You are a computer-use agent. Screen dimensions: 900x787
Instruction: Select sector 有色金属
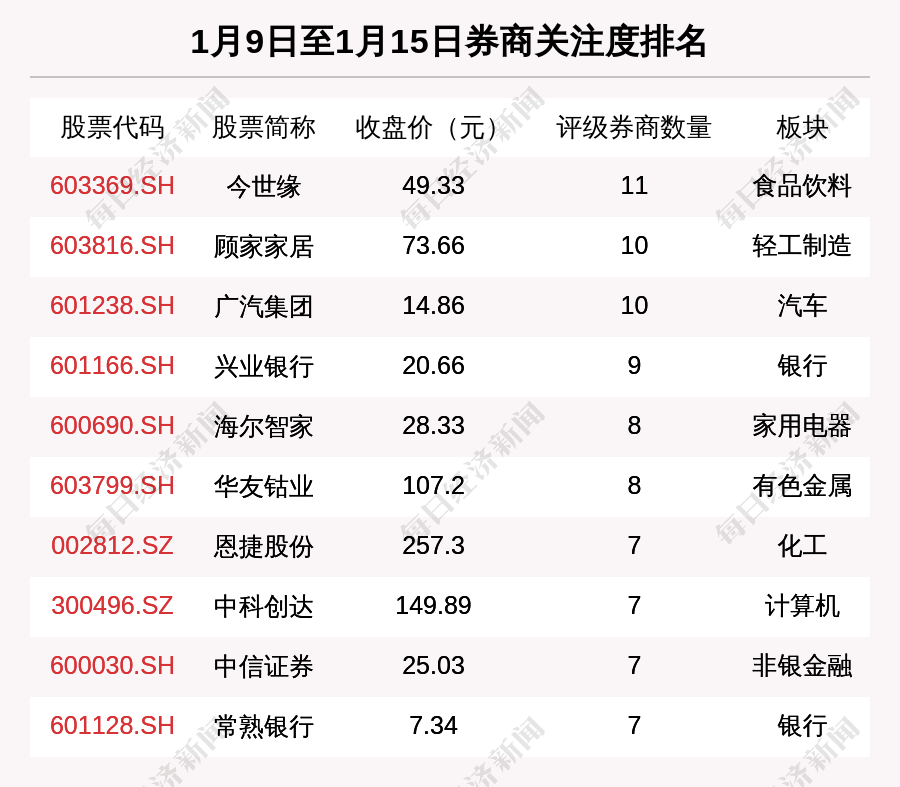(802, 486)
